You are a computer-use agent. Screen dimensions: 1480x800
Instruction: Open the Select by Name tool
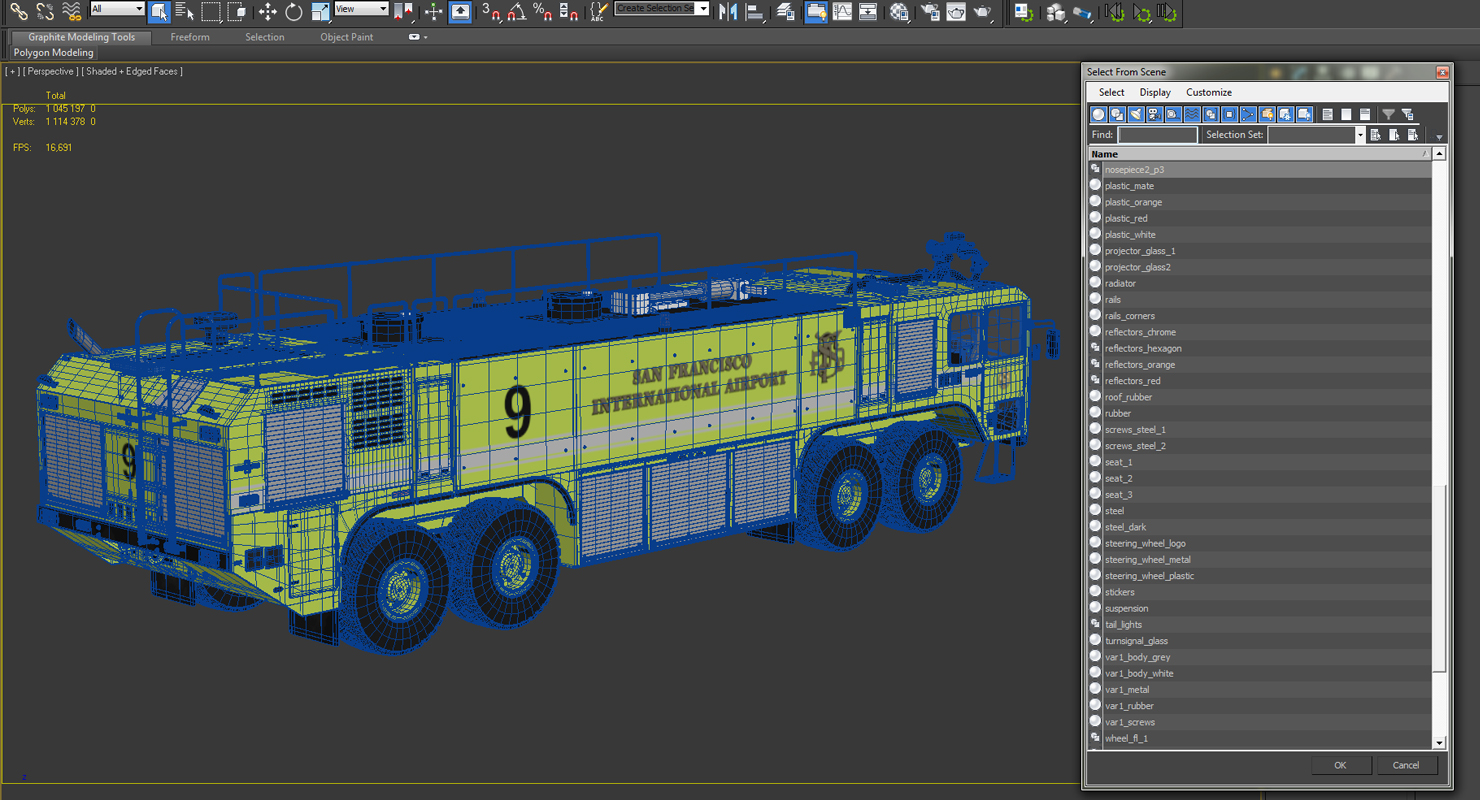[185, 12]
